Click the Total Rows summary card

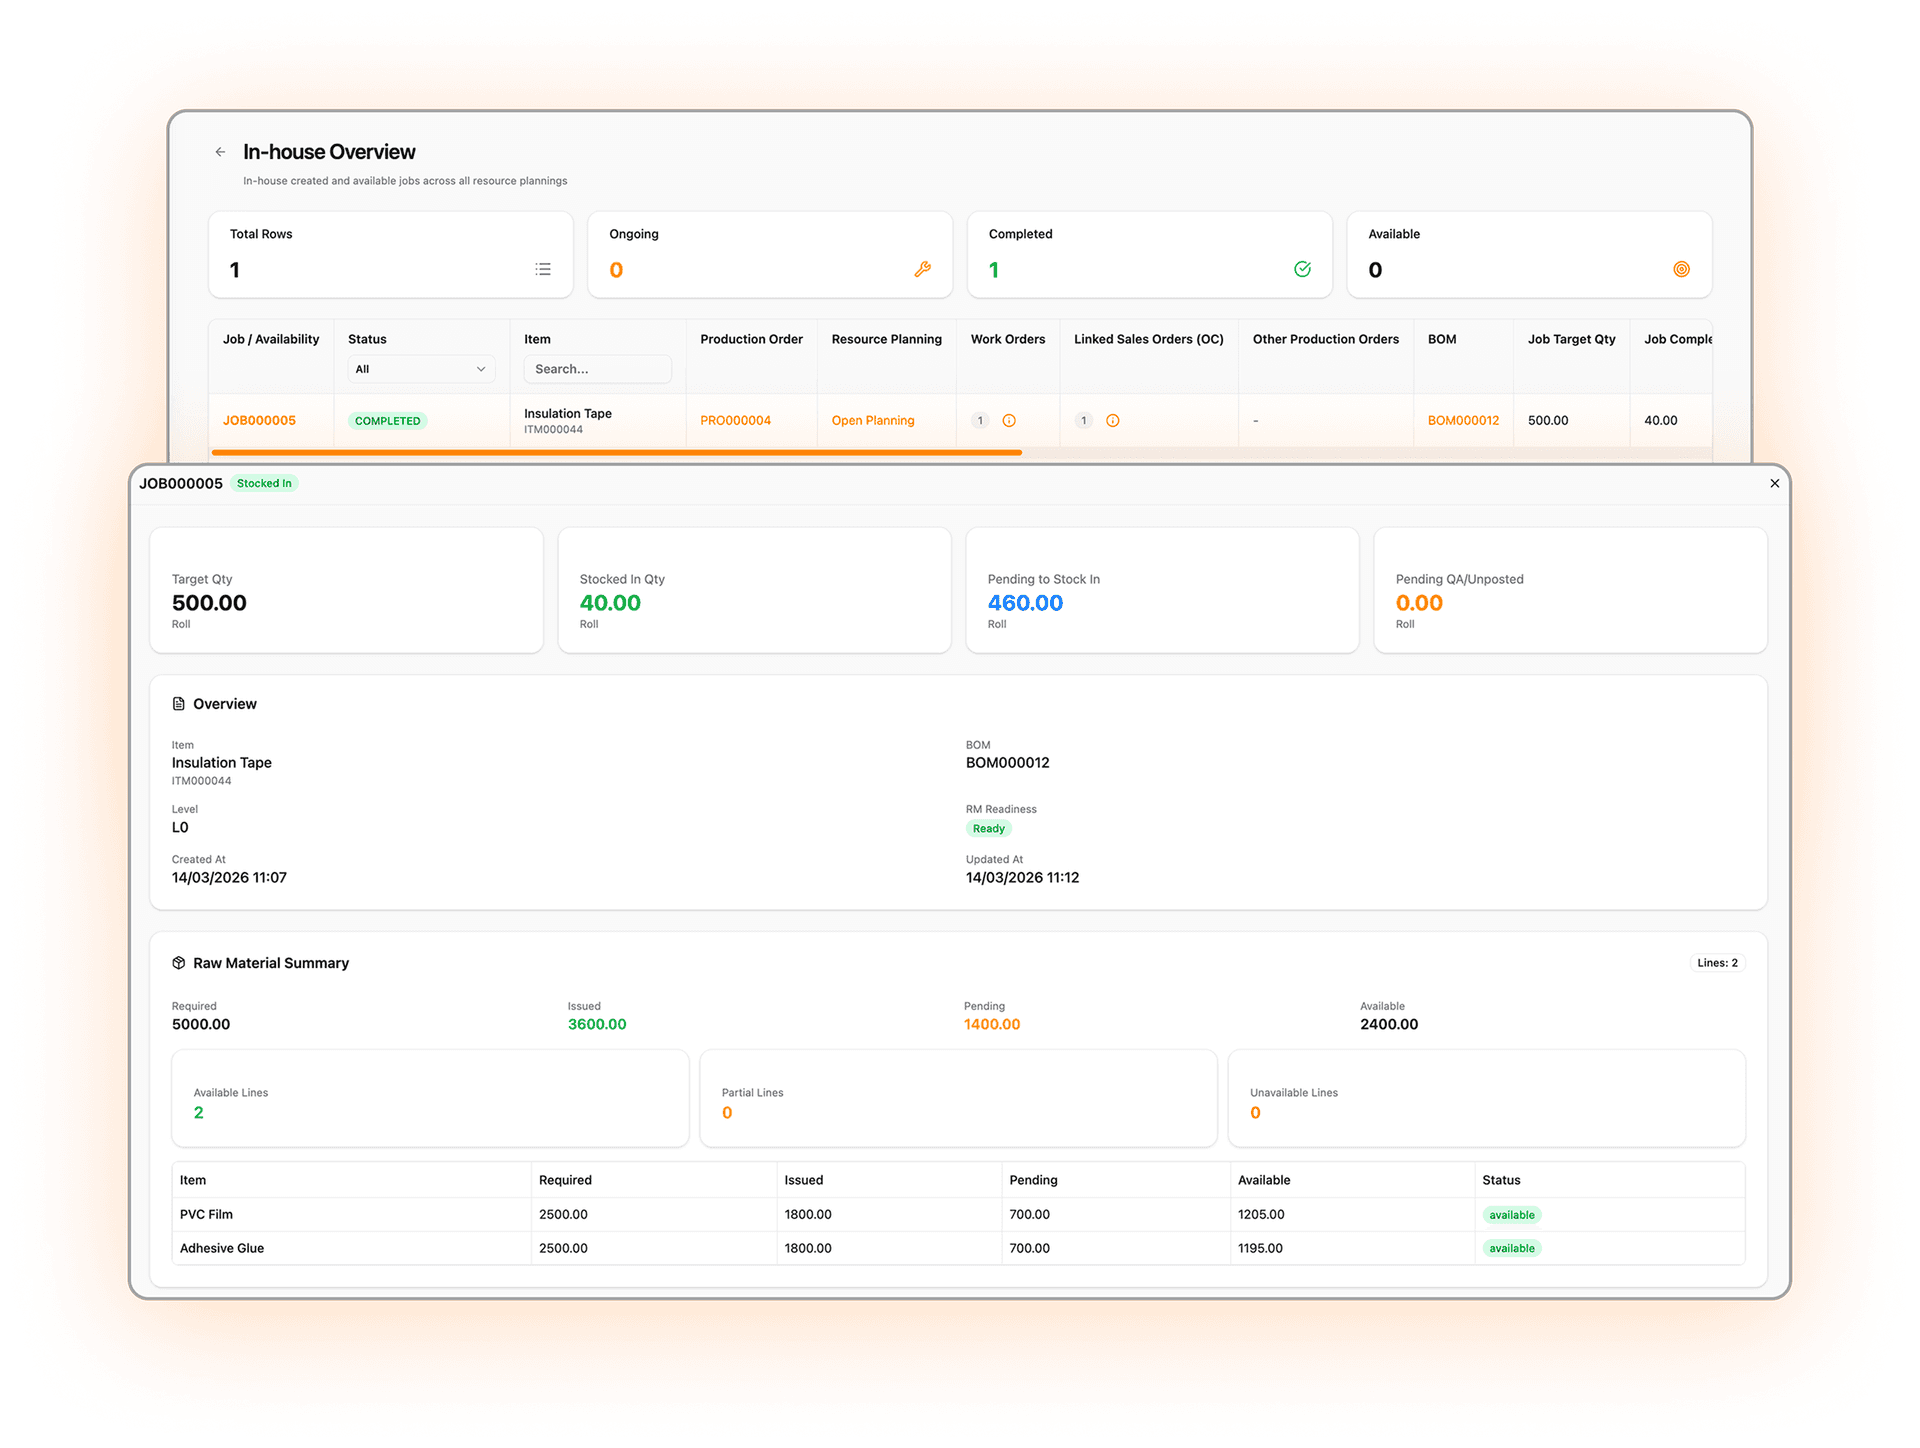point(391,254)
